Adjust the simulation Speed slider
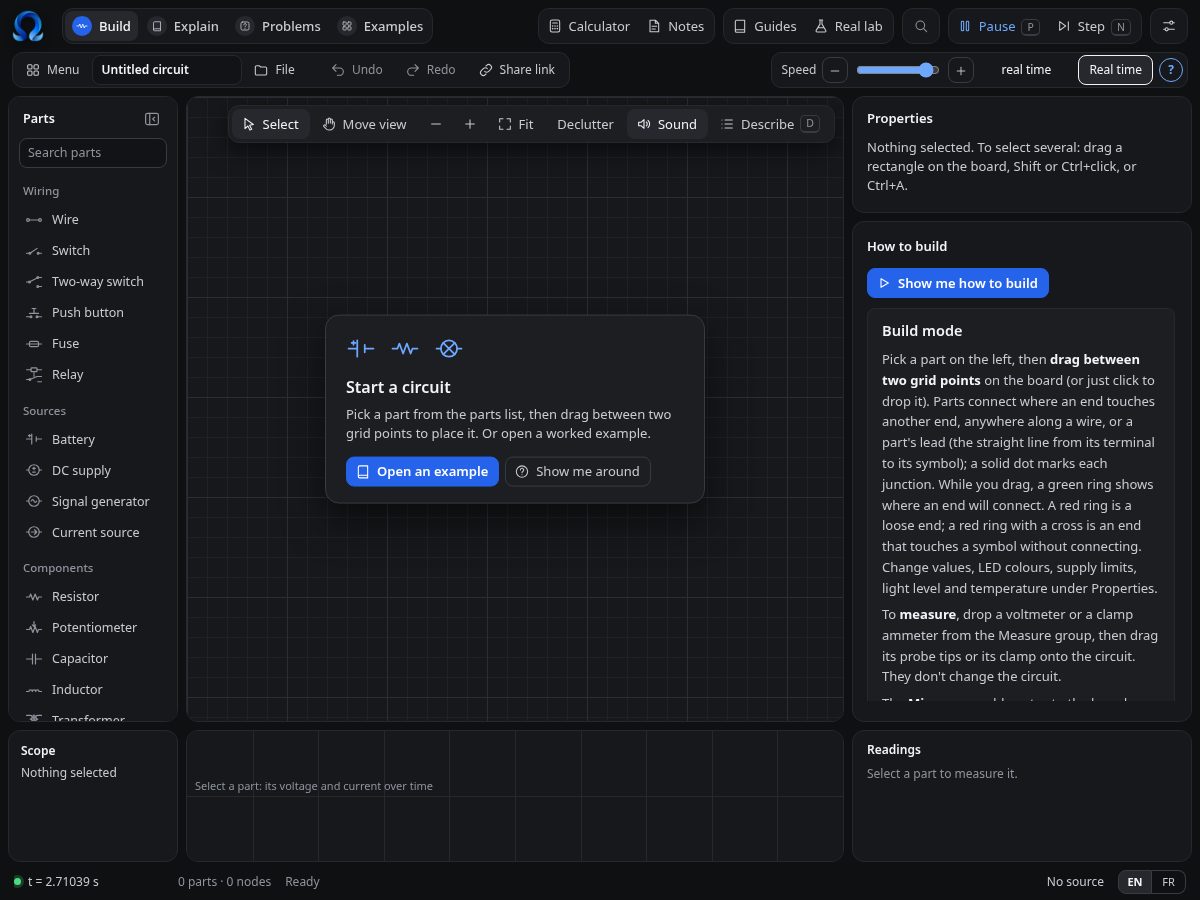 tap(897, 70)
